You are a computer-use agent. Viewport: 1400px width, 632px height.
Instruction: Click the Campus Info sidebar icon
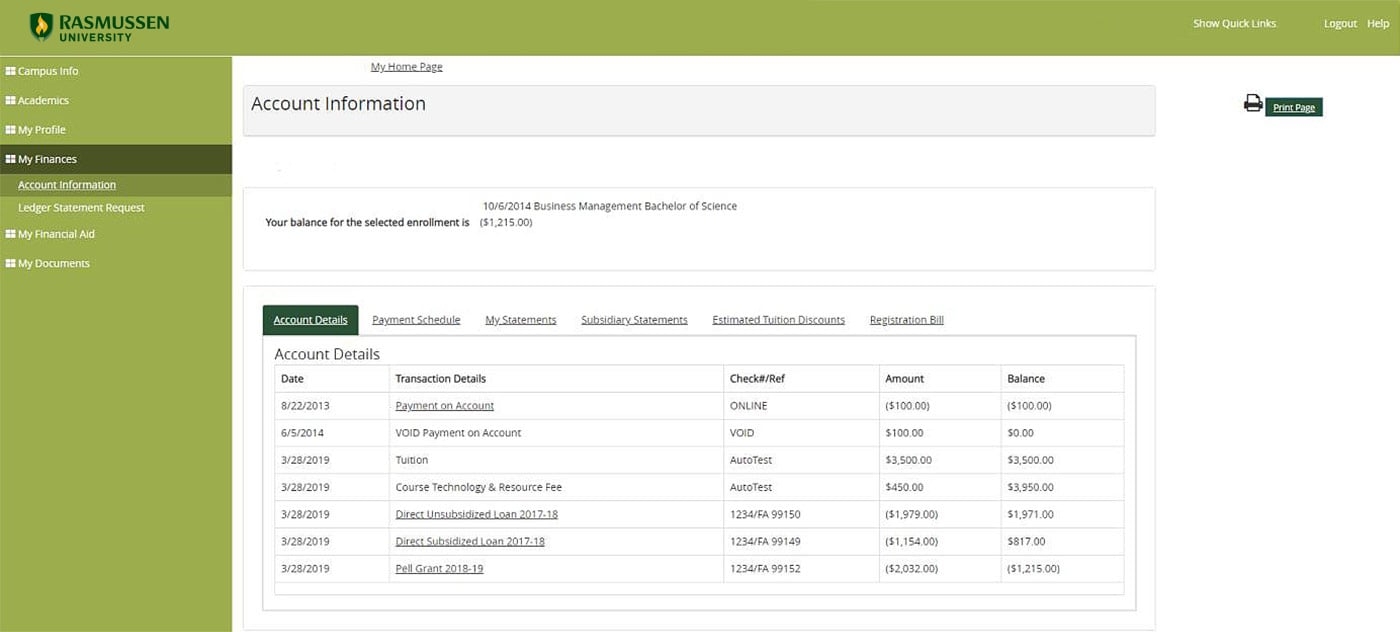13,70
